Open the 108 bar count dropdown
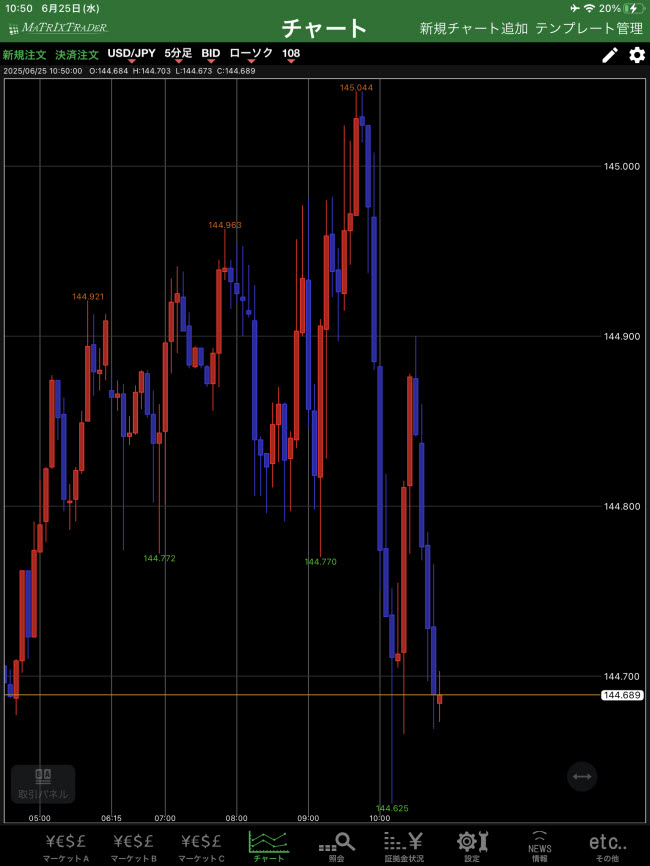Viewport: 650px width, 866px height. coord(291,55)
